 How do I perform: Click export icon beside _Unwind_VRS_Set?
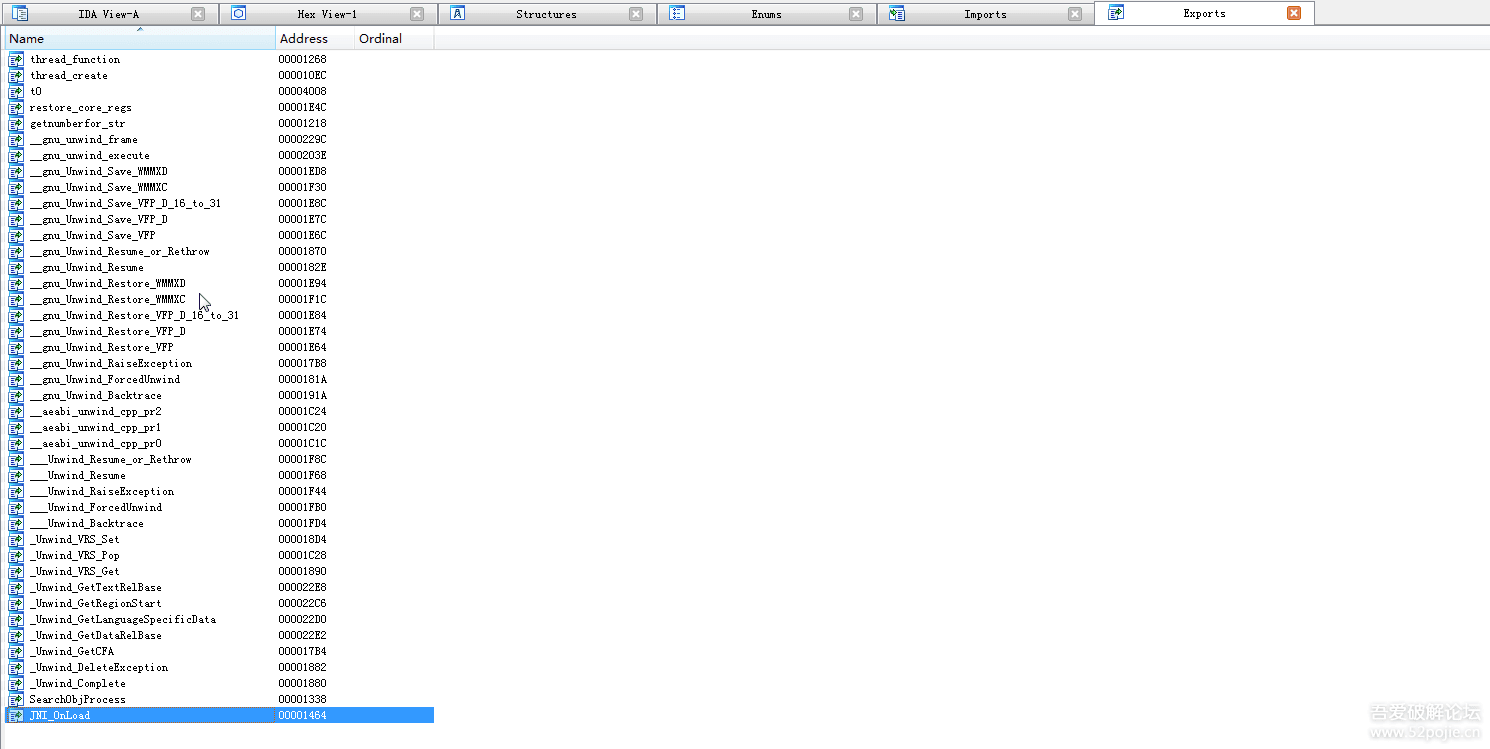[16, 540]
